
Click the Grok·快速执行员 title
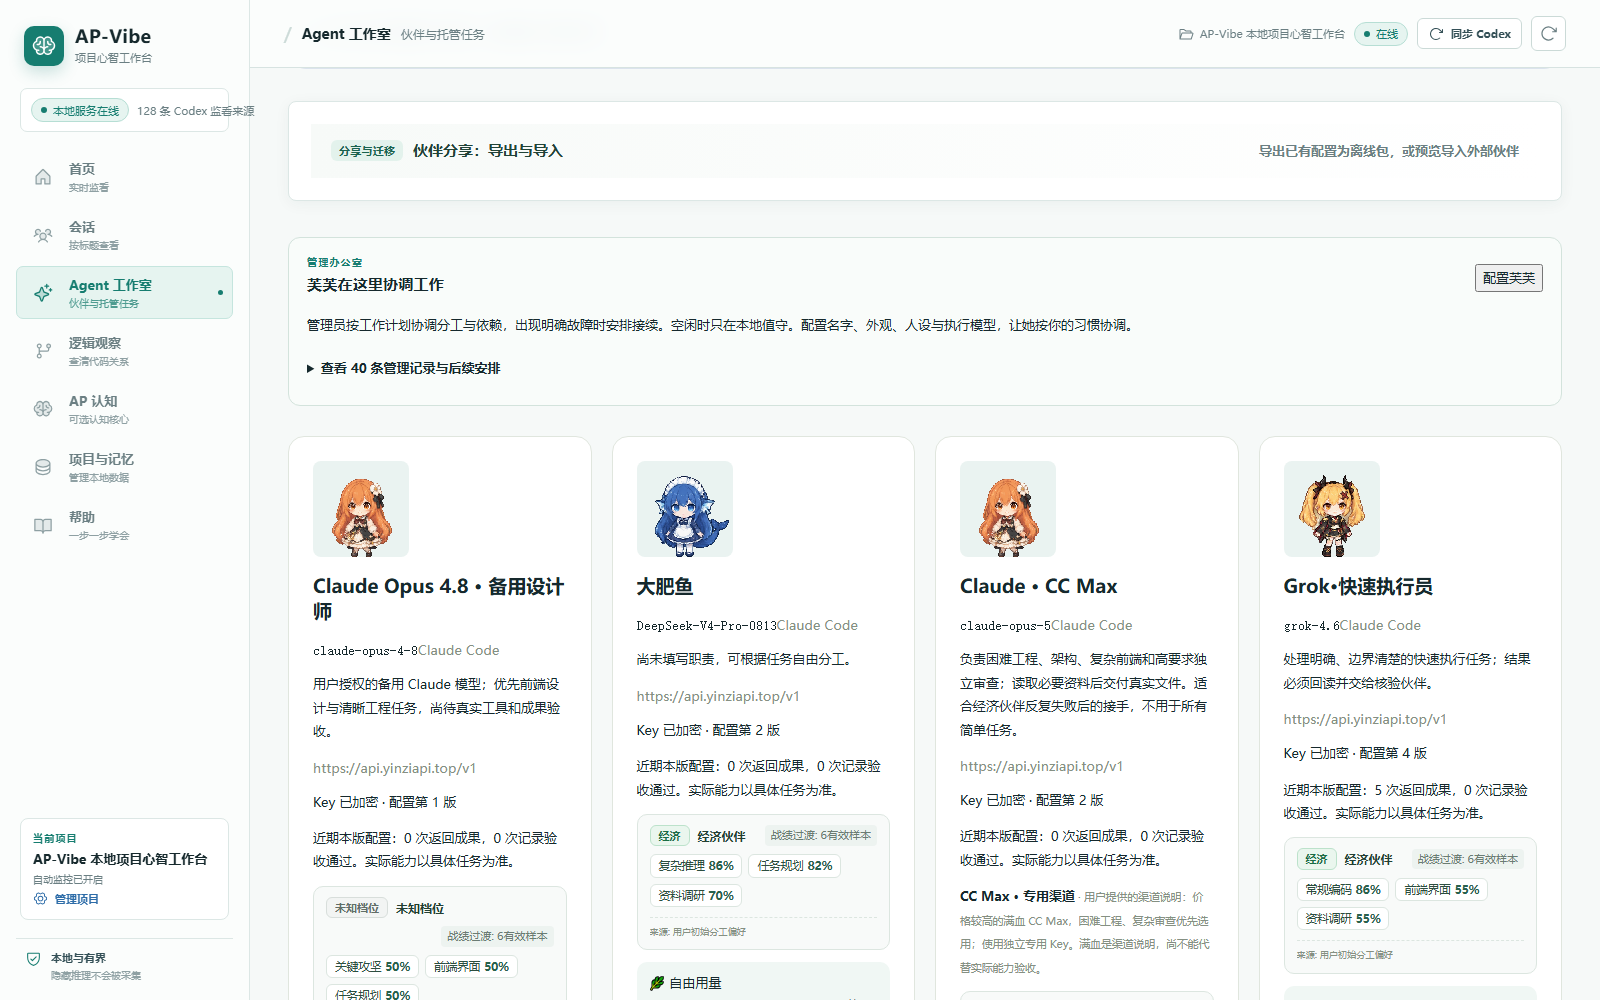tap(1358, 587)
